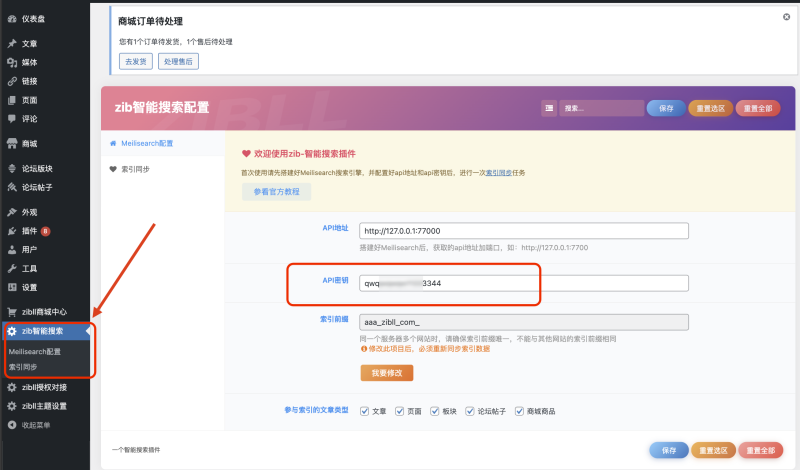This screenshot has height=470, width=800.
Task: Follow the 索引同步 link in welcome text
Action: [x=499, y=172]
